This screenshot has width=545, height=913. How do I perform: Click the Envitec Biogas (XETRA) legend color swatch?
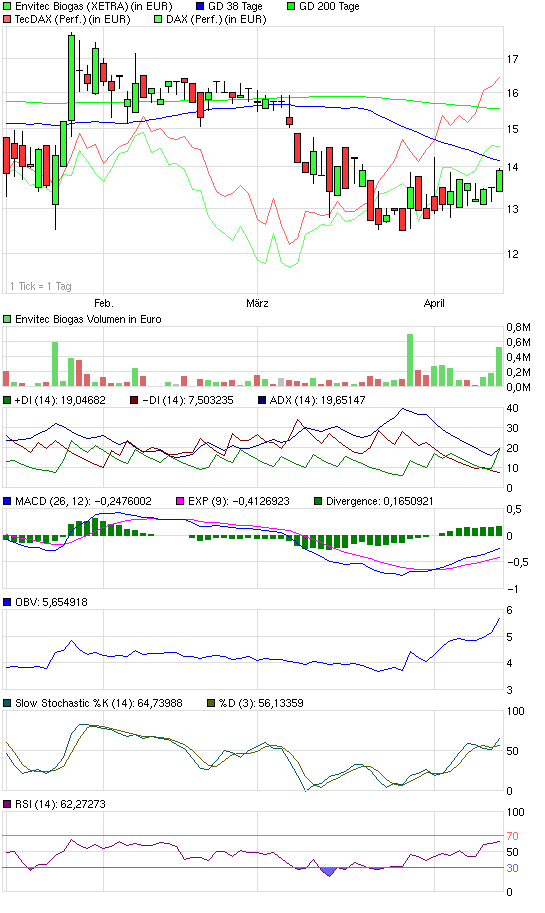click(7, 6)
